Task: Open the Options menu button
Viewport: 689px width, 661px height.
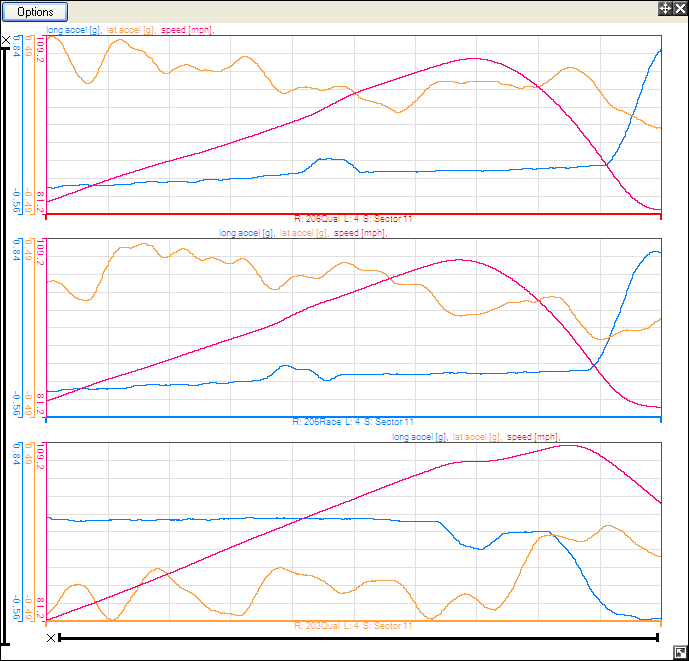Action: pyautogui.click(x=35, y=12)
